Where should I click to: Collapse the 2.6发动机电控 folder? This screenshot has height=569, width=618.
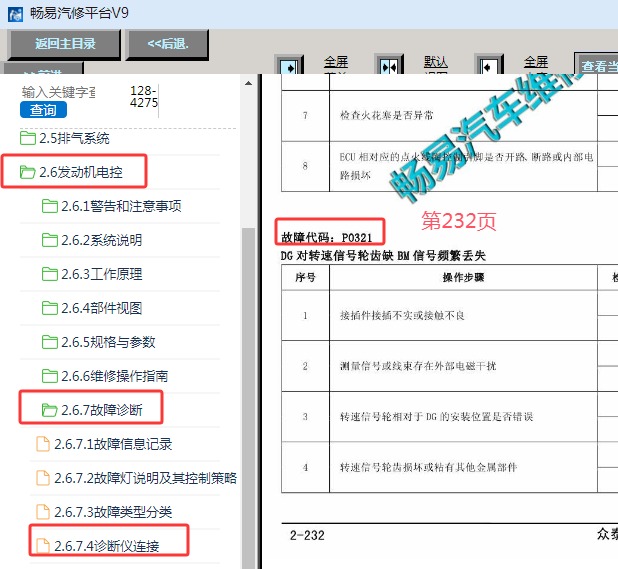click(x=71, y=172)
